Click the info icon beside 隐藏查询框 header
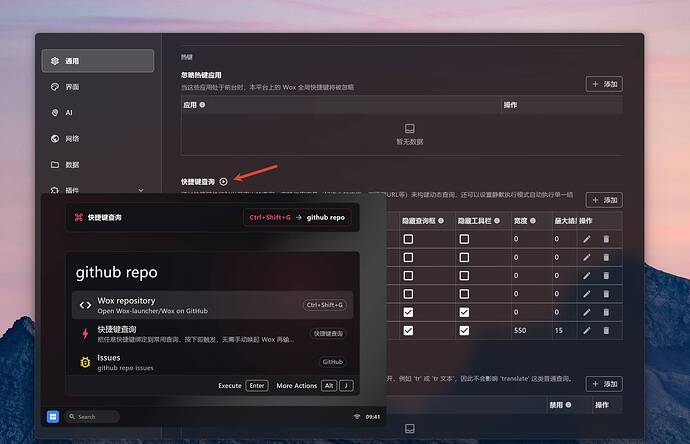The image size is (690, 444). point(441,220)
